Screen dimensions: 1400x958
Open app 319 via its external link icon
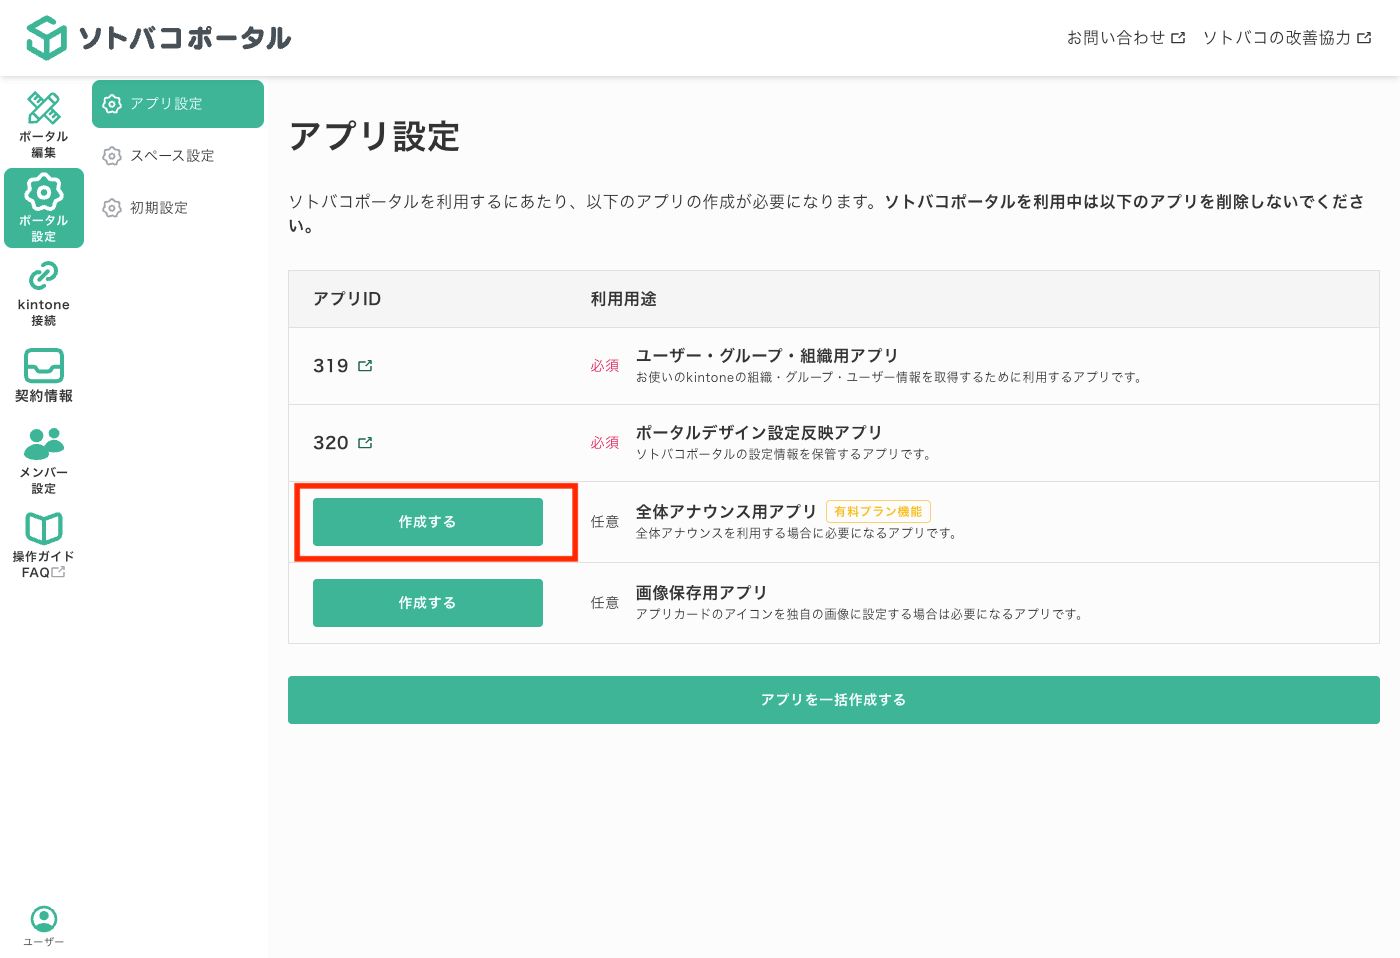coord(365,366)
